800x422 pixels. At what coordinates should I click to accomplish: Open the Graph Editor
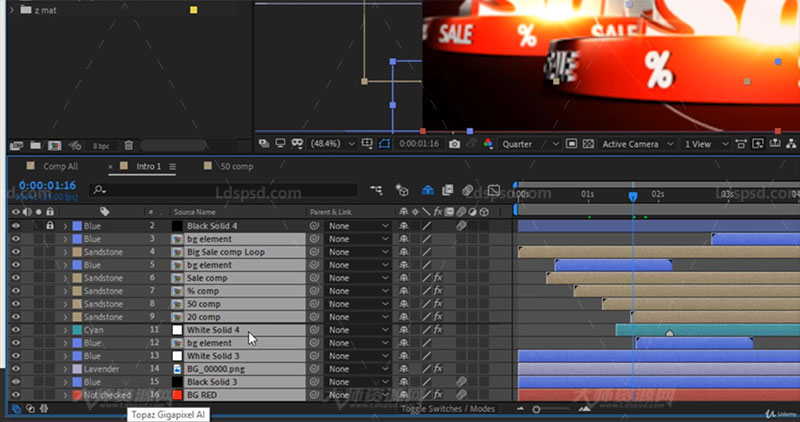[x=493, y=190]
